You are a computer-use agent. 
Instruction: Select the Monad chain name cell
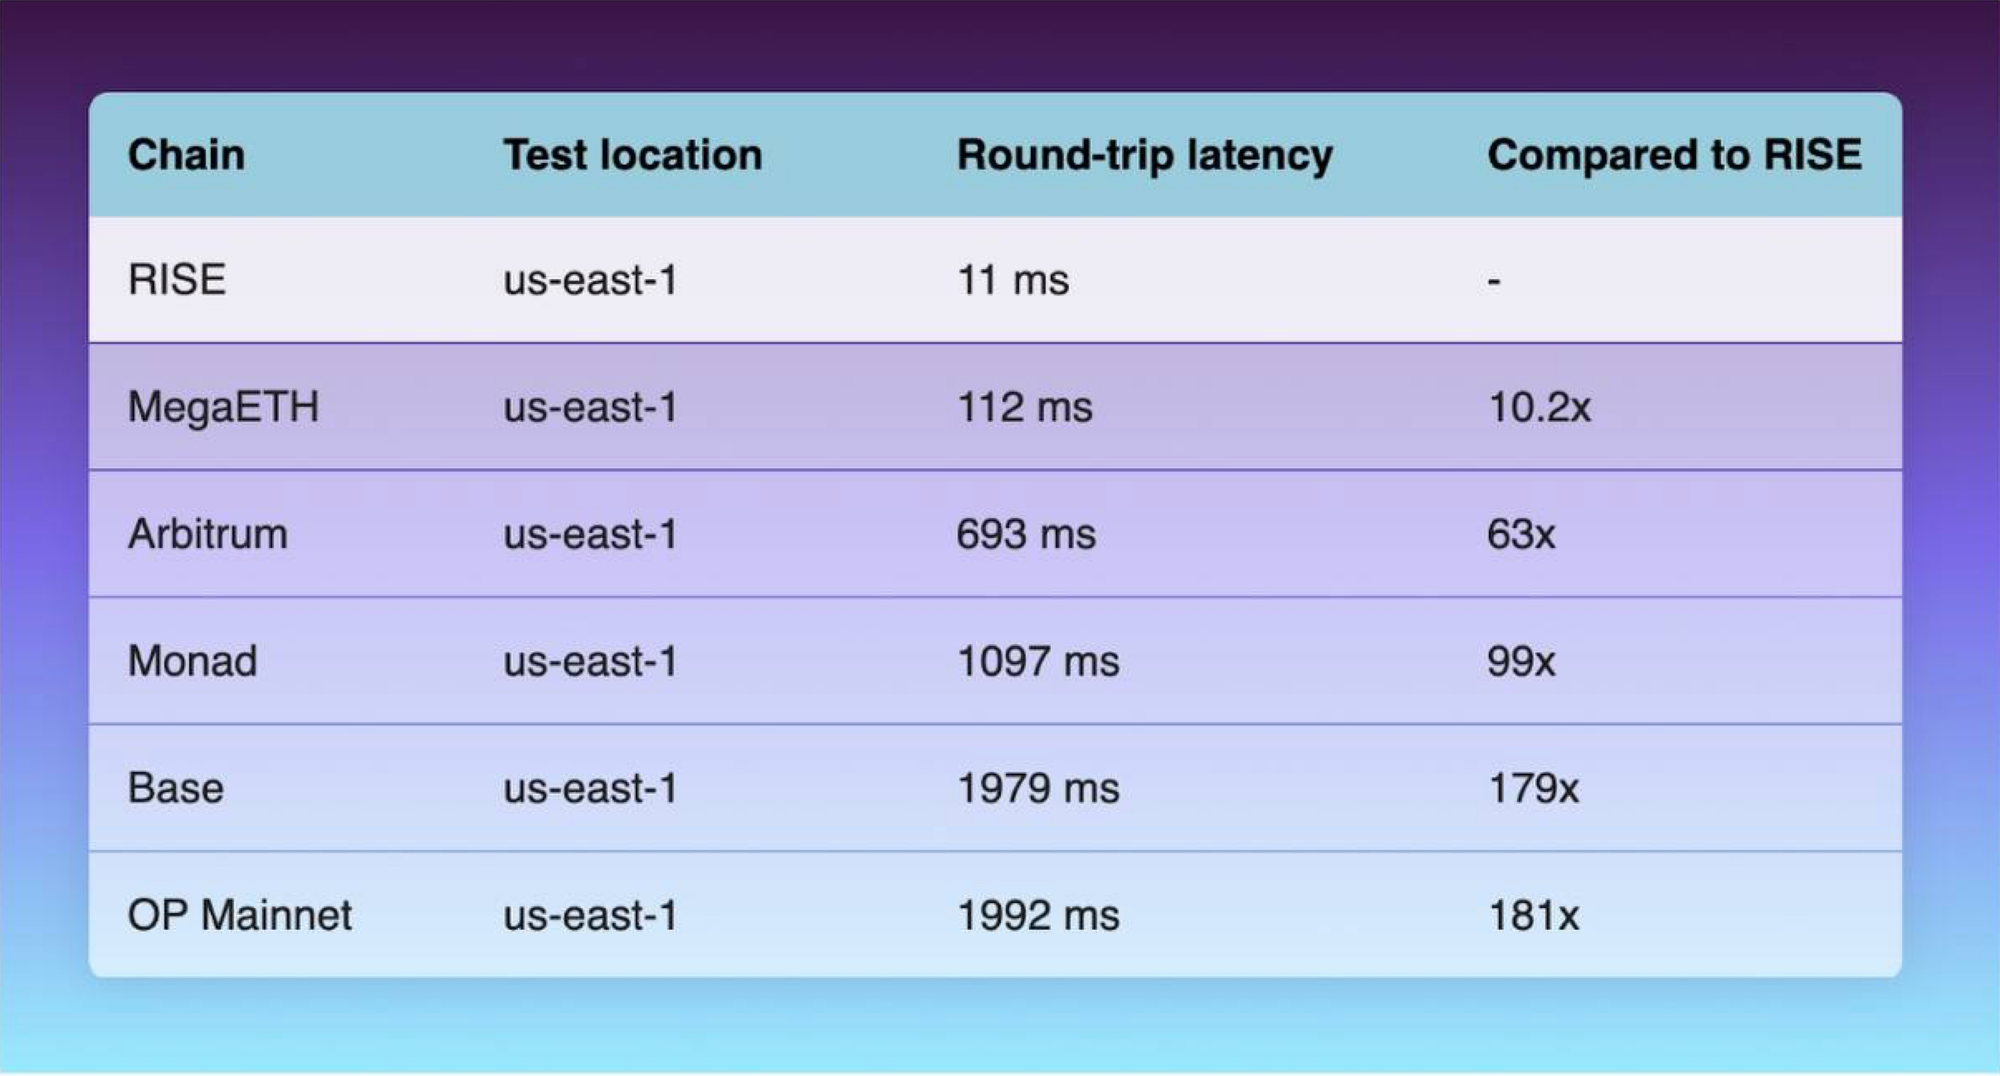(x=193, y=661)
